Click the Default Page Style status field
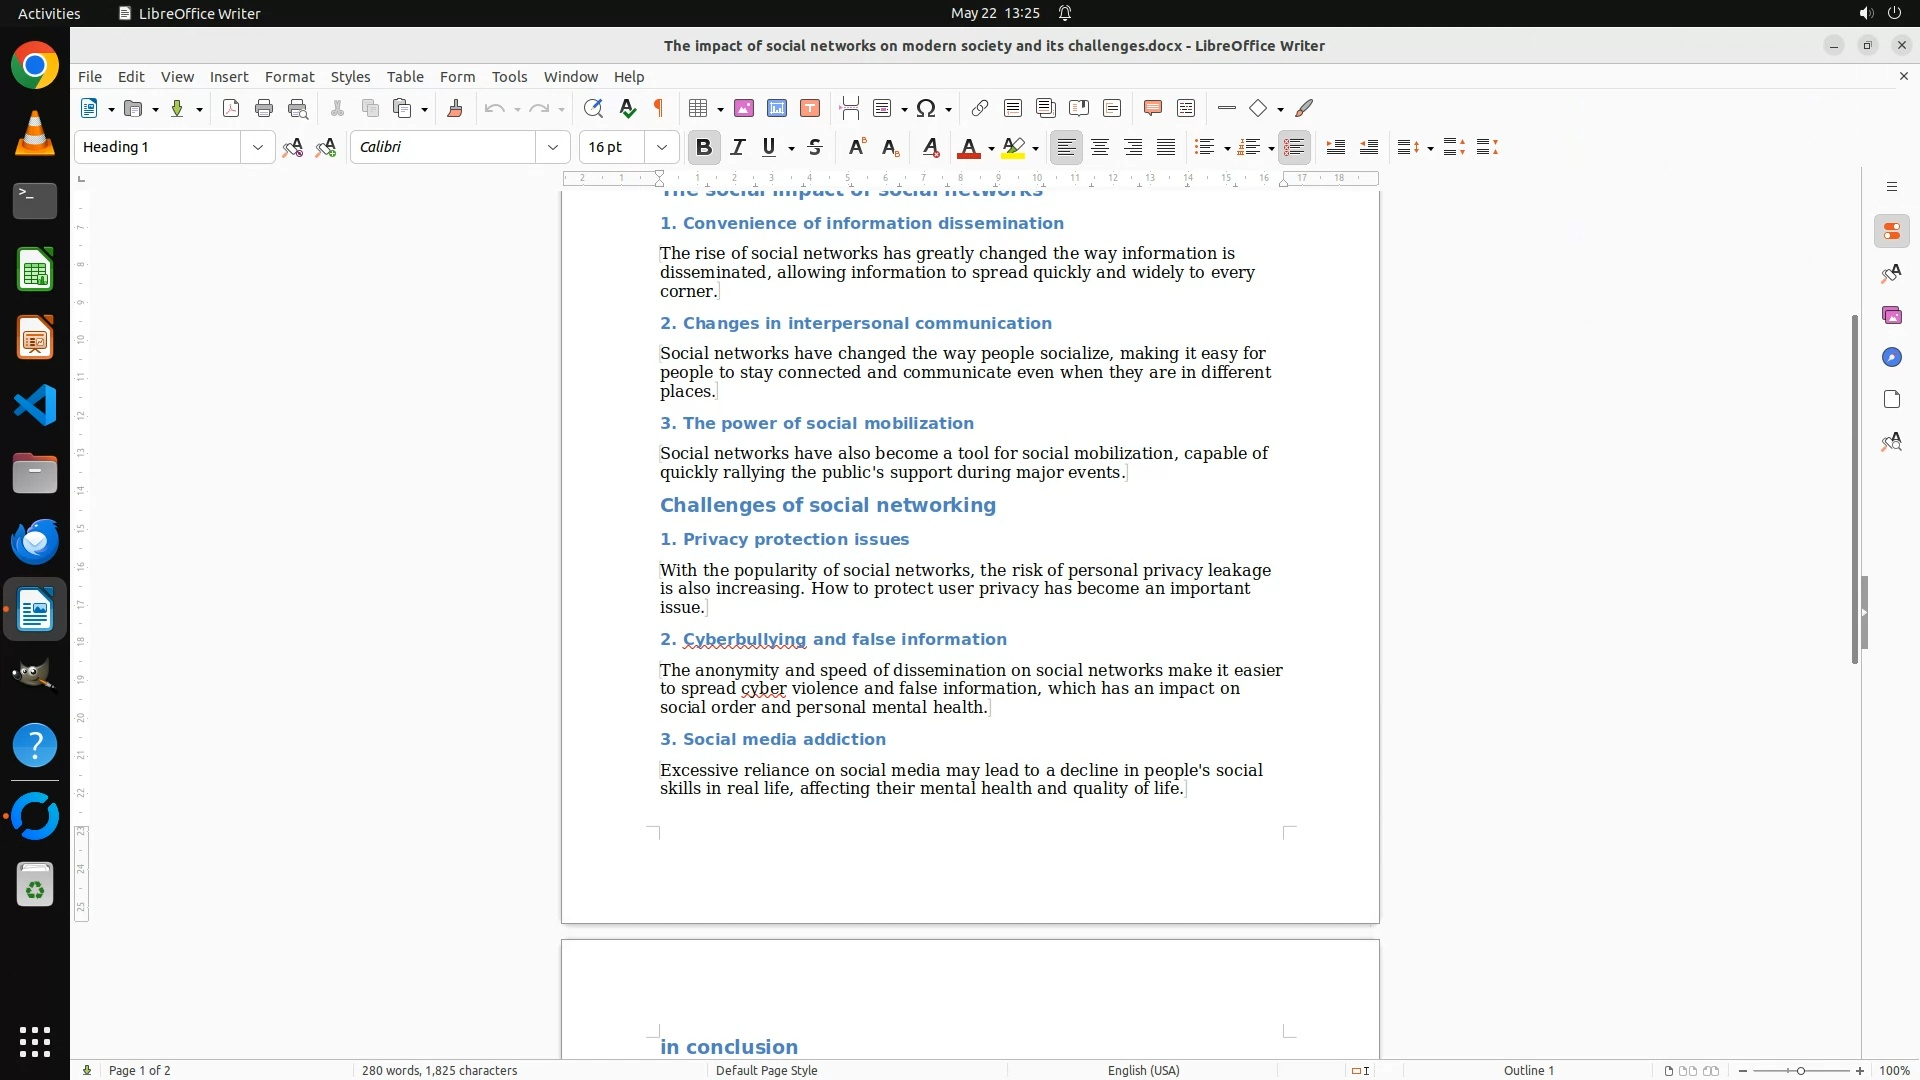Image resolution: width=1920 pixels, height=1080 pixels. [766, 1070]
